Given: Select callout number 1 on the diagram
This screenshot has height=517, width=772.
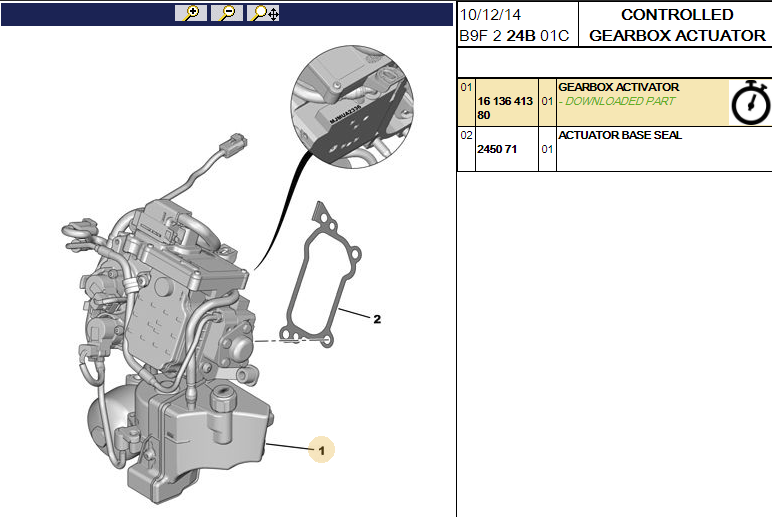Looking at the screenshot, I should [x=322, y=450].
